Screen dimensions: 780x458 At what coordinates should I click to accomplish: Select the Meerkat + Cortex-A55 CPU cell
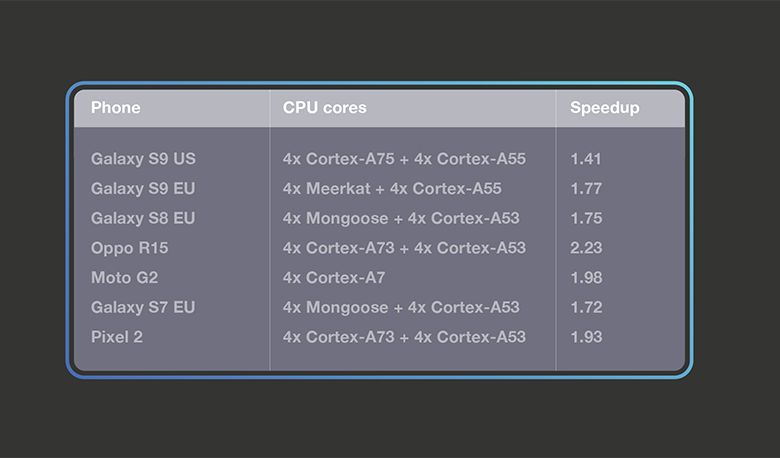(392, 189)
